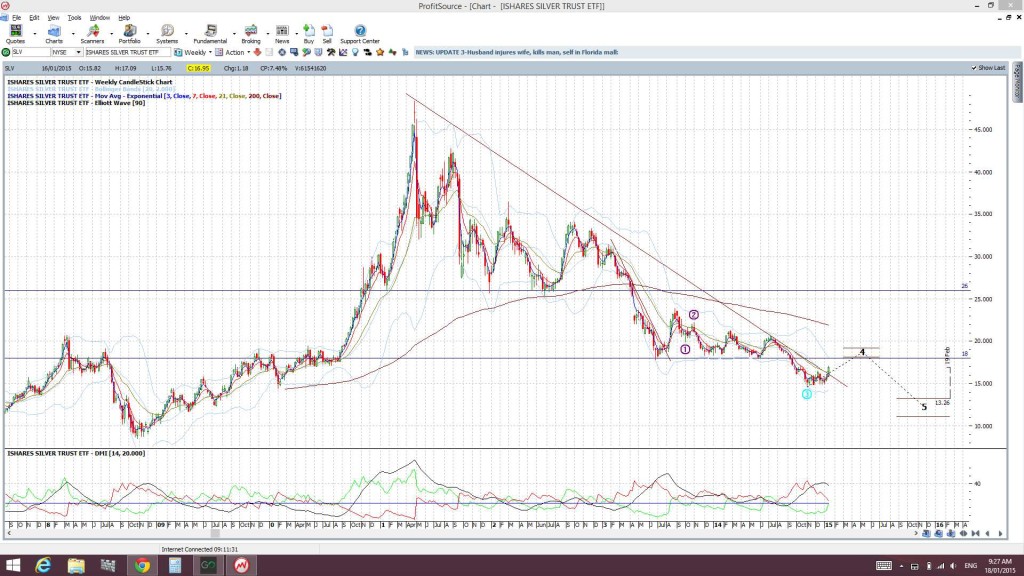Click the Weekly CandleStick Chart legend label

coord(90,82)
